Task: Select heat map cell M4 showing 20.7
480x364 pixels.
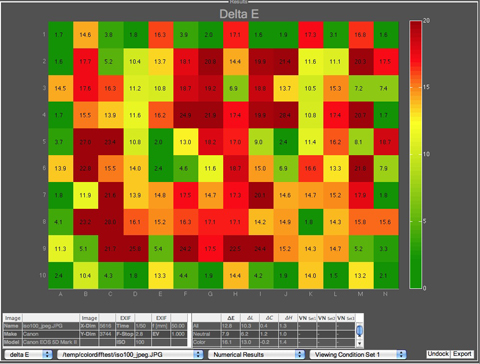Action: (361, 115)
